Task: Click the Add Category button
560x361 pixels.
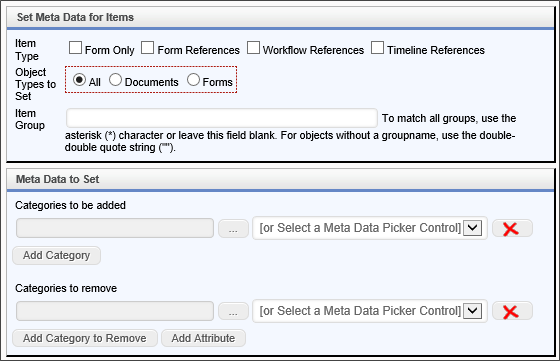Action: [56, 256]
